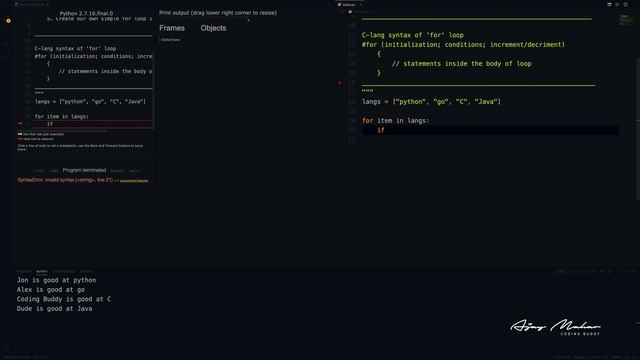Click the Objects heading

[x=213, y=28]
